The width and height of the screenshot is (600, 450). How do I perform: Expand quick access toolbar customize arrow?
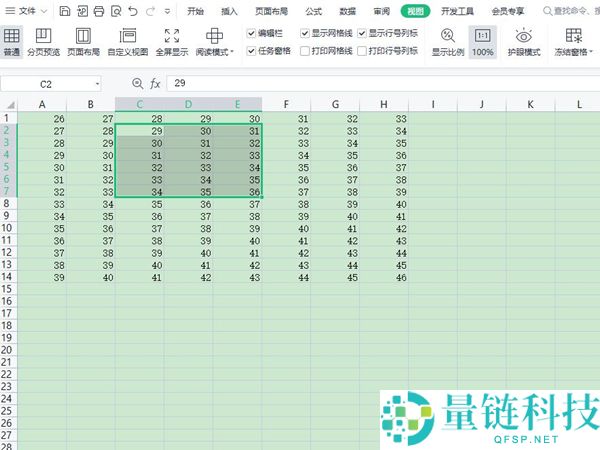(x=167, y=11)
